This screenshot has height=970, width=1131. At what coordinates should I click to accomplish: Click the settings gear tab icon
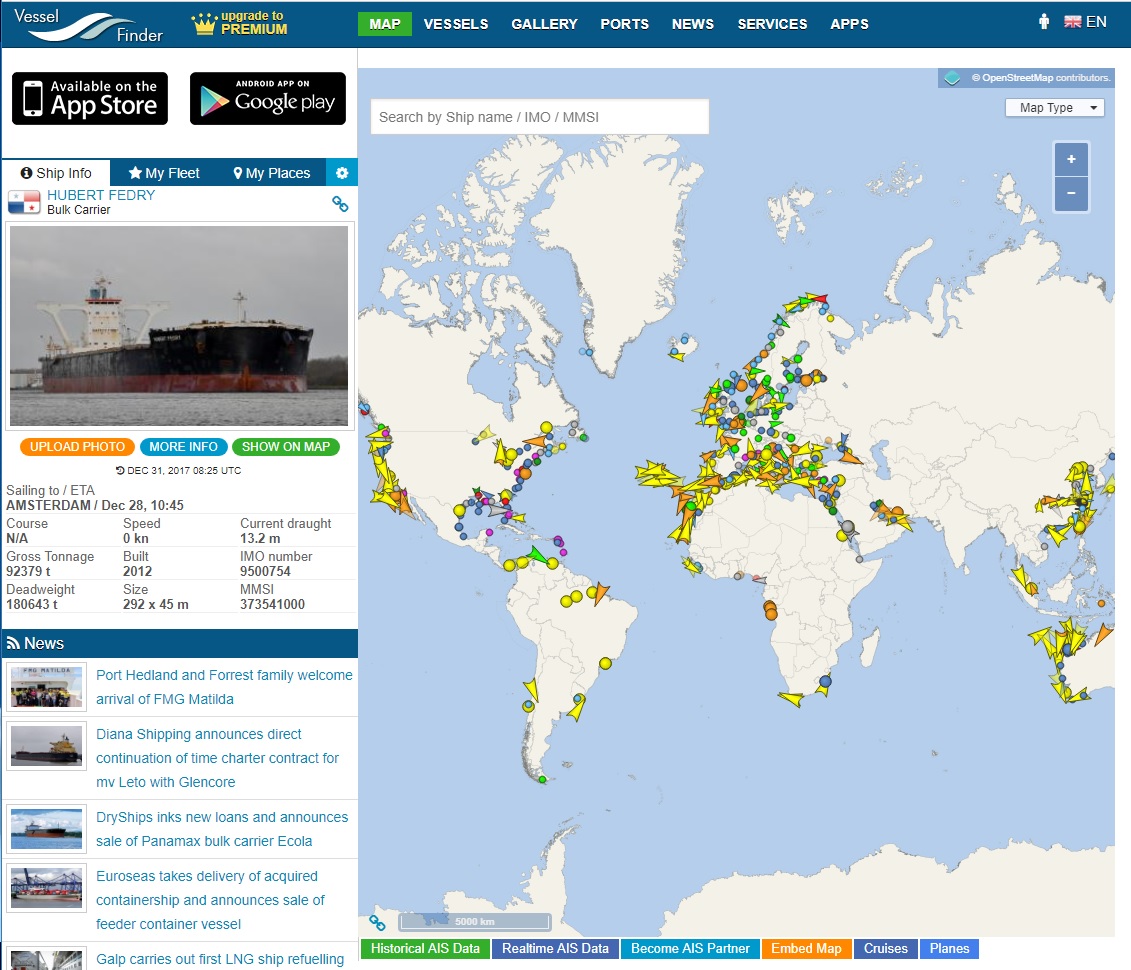click(342, 173)
